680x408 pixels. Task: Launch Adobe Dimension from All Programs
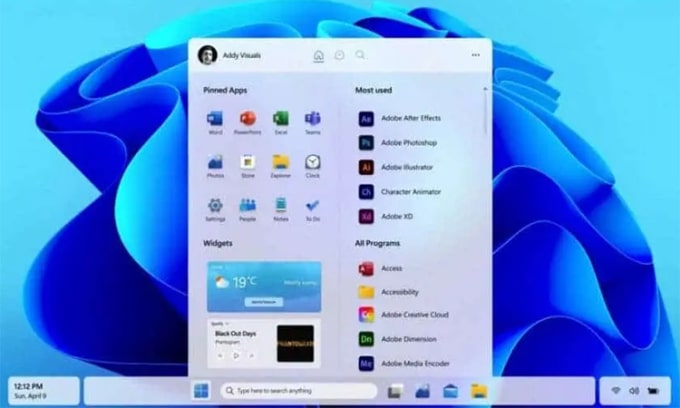(x=397, y=339)
